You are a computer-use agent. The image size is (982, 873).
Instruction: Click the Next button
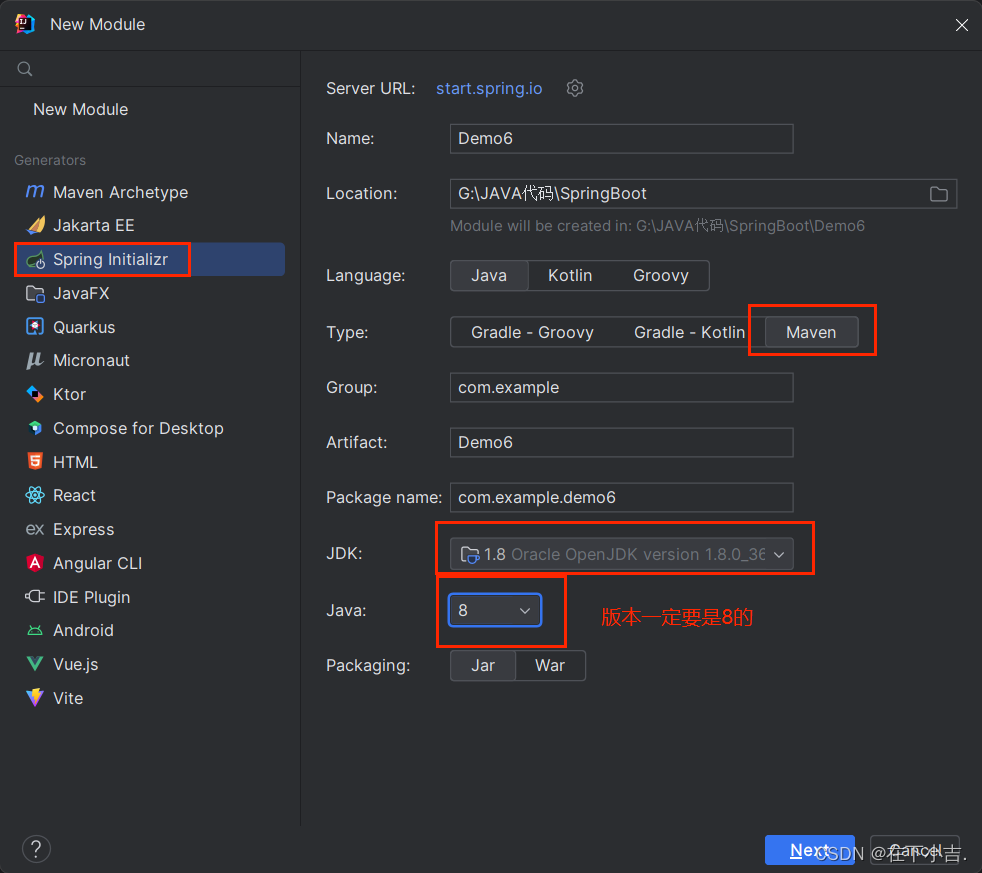point(810,850)
